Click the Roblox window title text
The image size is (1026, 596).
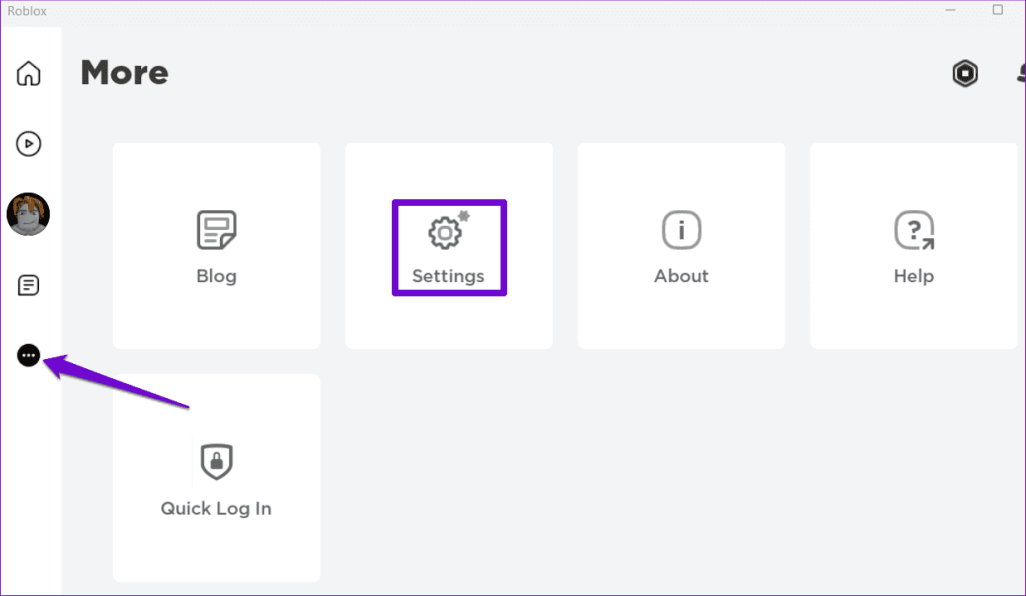pyautogui.click(x=26, y=11)
